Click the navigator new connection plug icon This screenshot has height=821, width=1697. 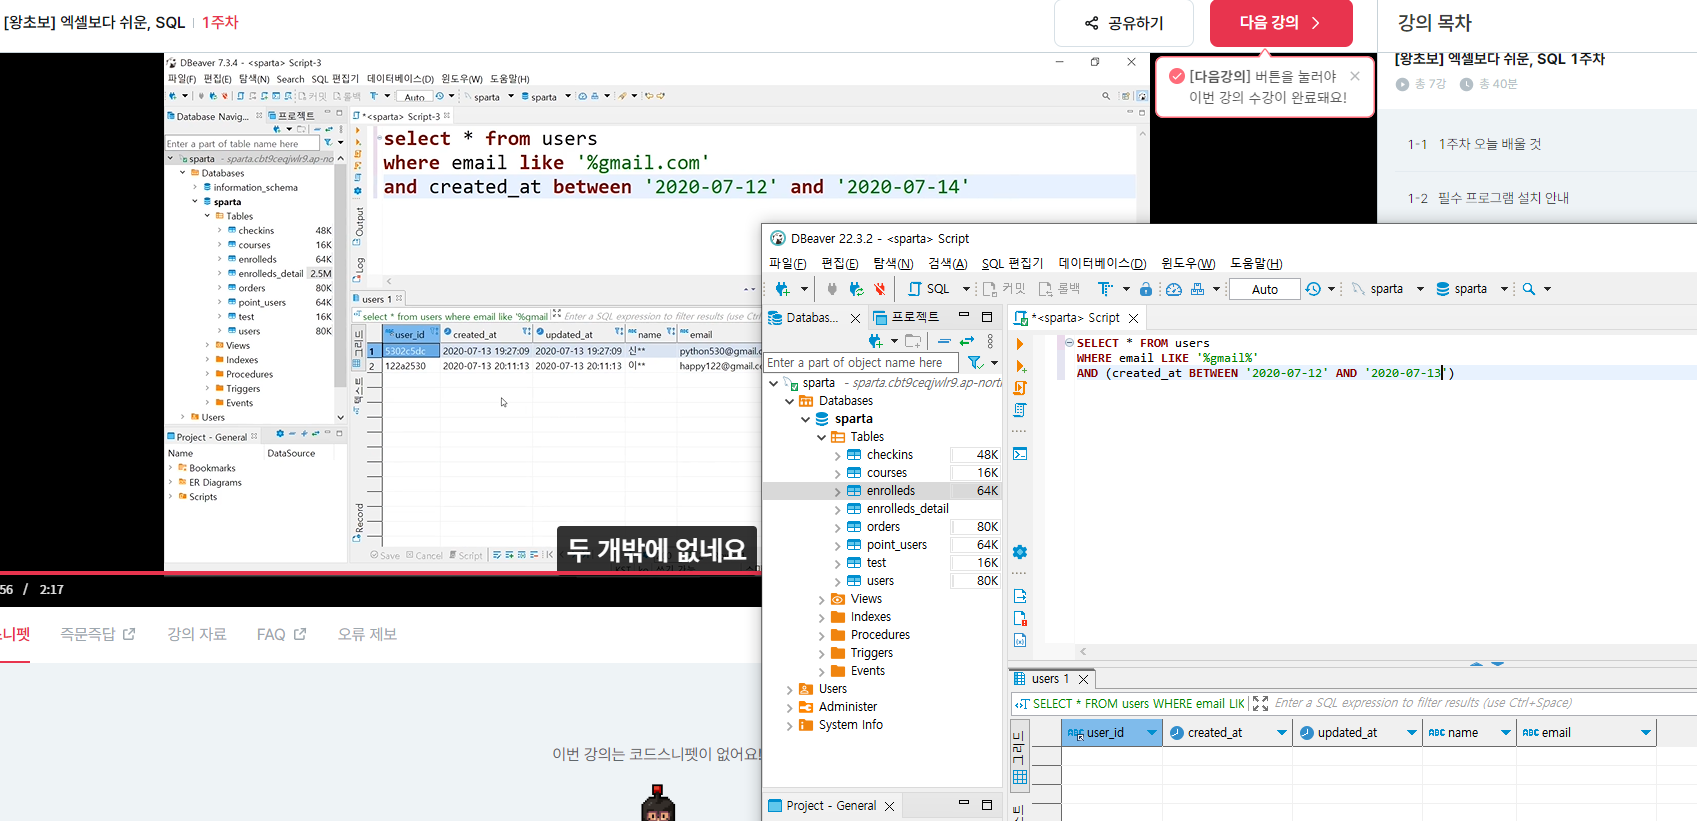click(877, 341)
